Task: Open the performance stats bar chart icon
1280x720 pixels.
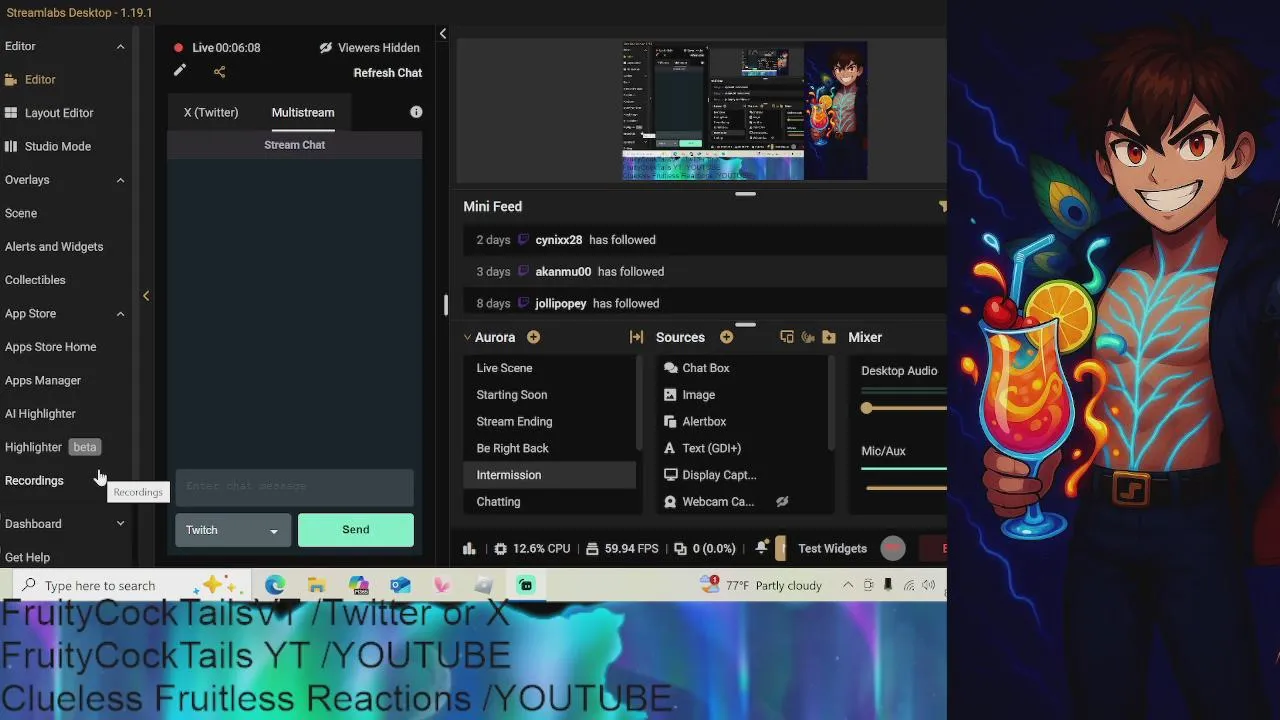Action: click(469, 548)
